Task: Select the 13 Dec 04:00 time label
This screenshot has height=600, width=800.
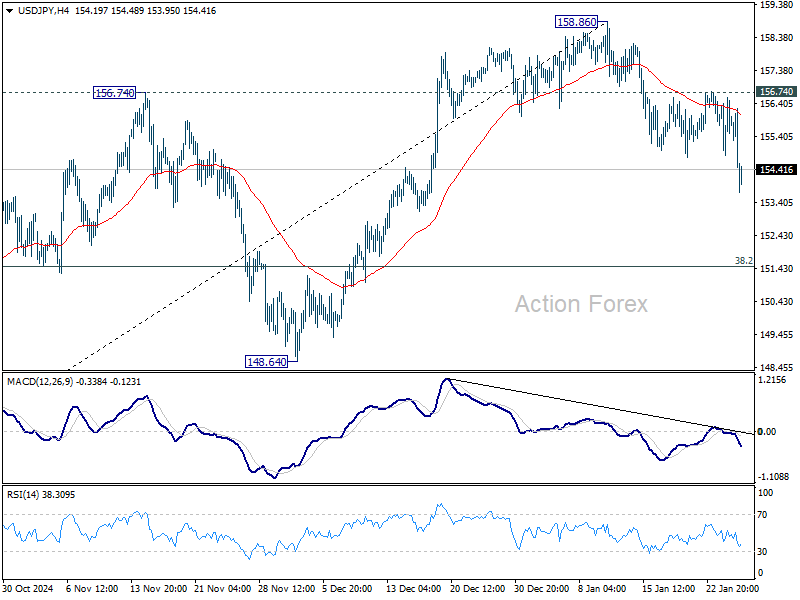Action: pyautogui.click(x=413, y=589)
